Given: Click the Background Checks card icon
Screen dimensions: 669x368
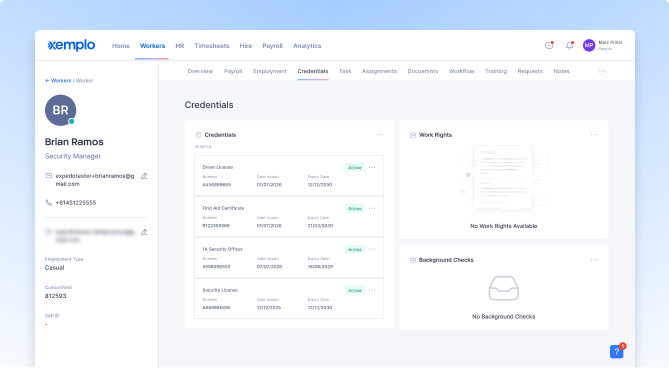Looking at the screenshot, I should (x=413, y=260).
